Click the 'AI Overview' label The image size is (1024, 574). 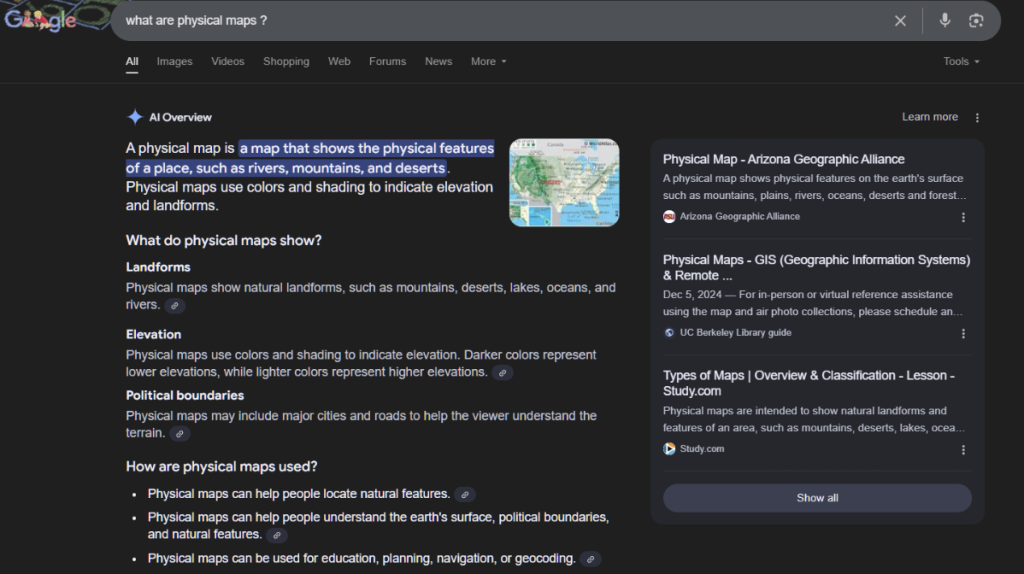[180, 118]
